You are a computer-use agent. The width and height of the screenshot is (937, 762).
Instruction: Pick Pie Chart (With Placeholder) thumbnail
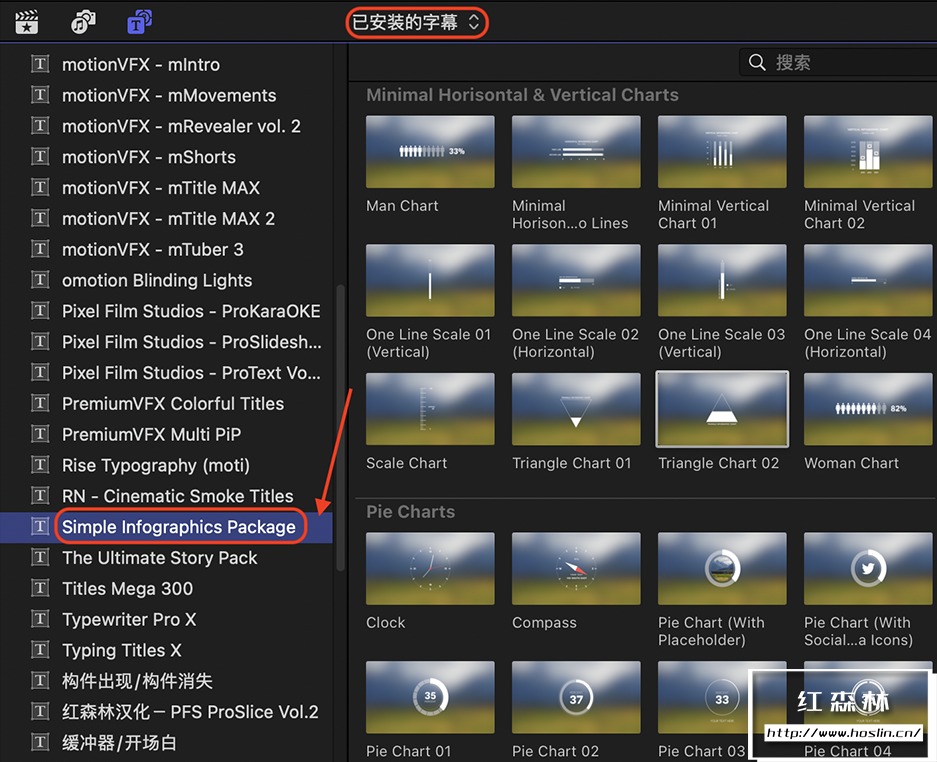(x=722, y=568)
